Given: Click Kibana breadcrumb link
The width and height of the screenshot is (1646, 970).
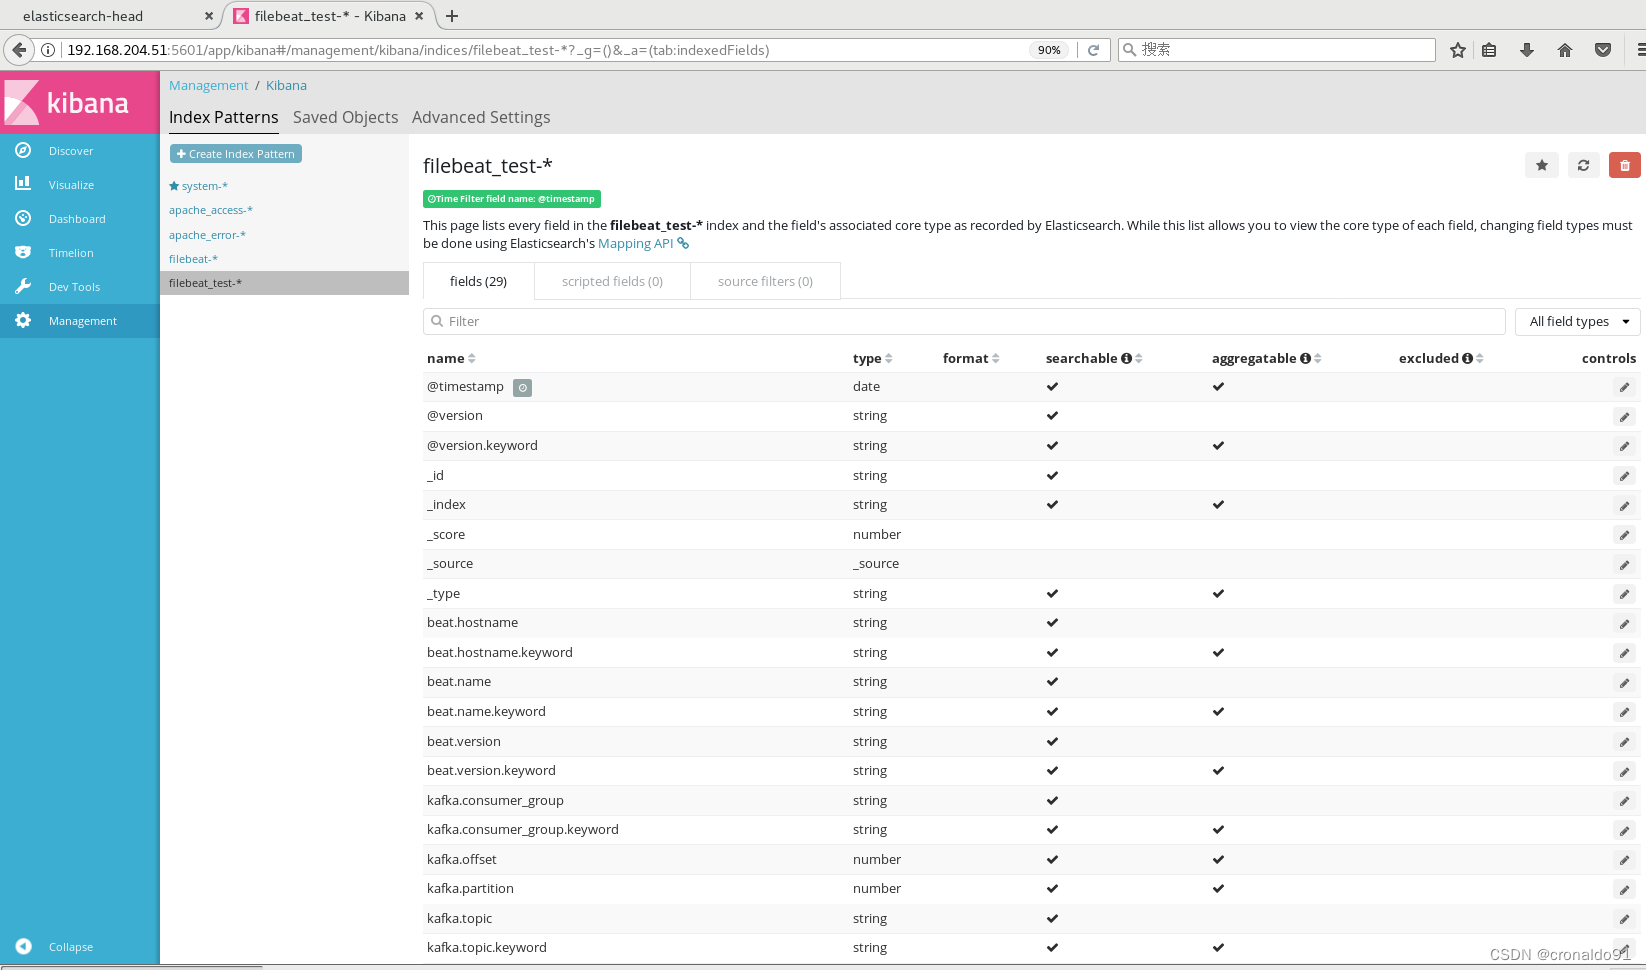Looking at the screenshot, I should [286, 85].
